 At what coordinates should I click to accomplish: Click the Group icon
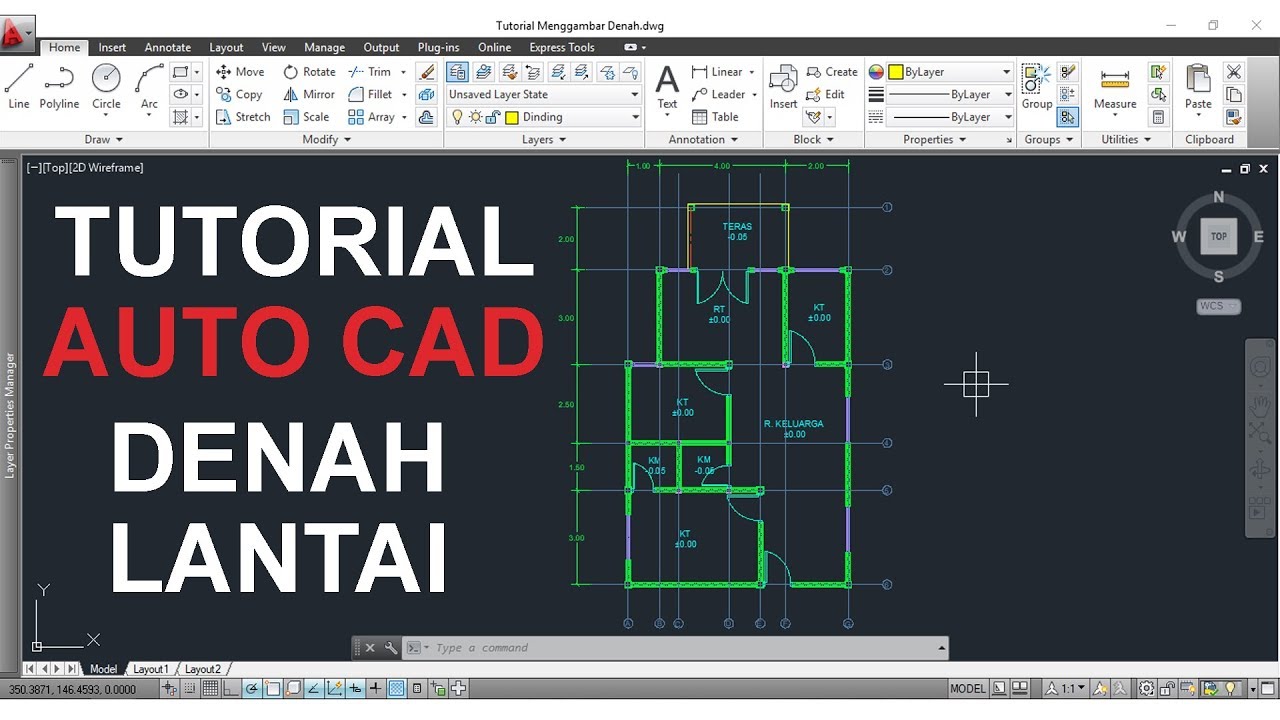coord(1036,86)
